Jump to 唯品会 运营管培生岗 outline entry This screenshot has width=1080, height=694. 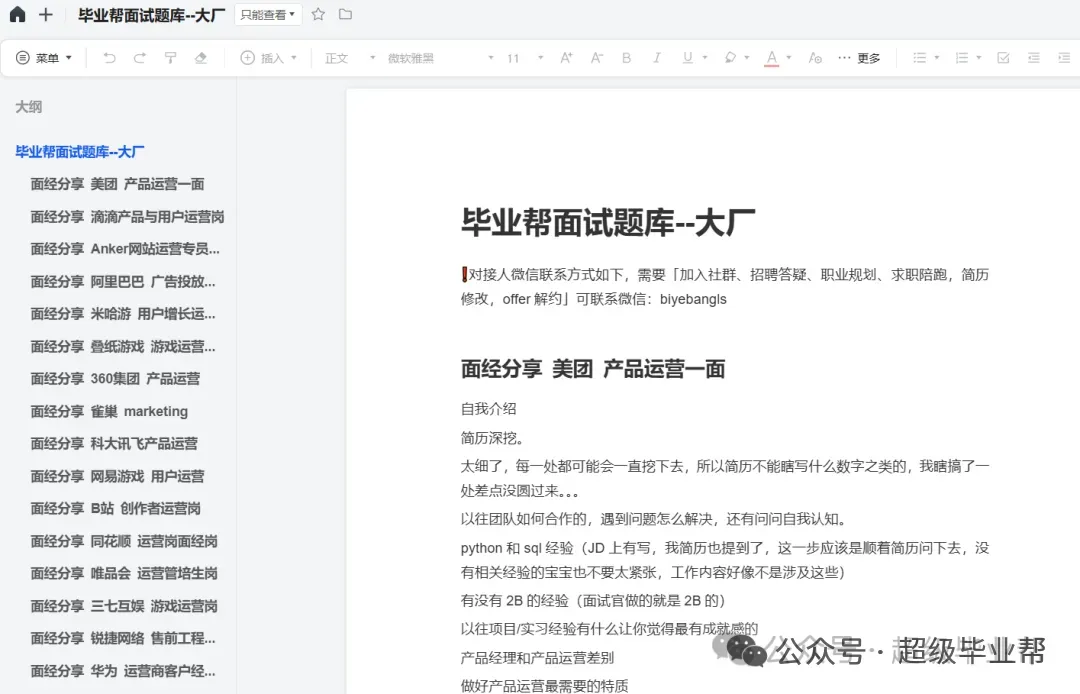pos(124,573)
